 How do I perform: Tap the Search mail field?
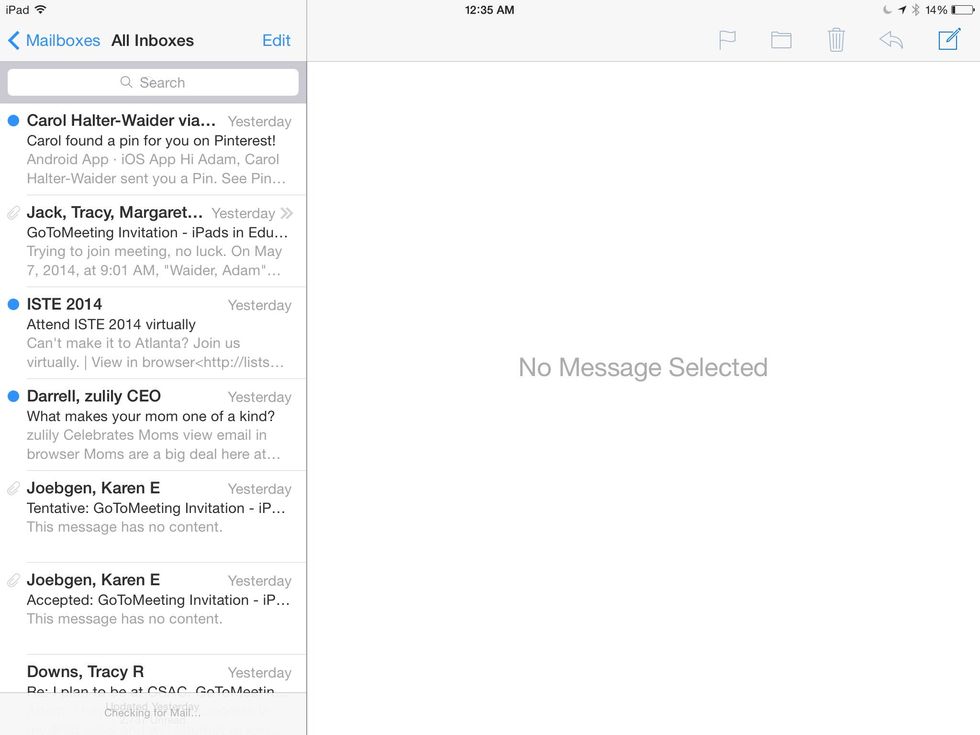coord(153,82)
